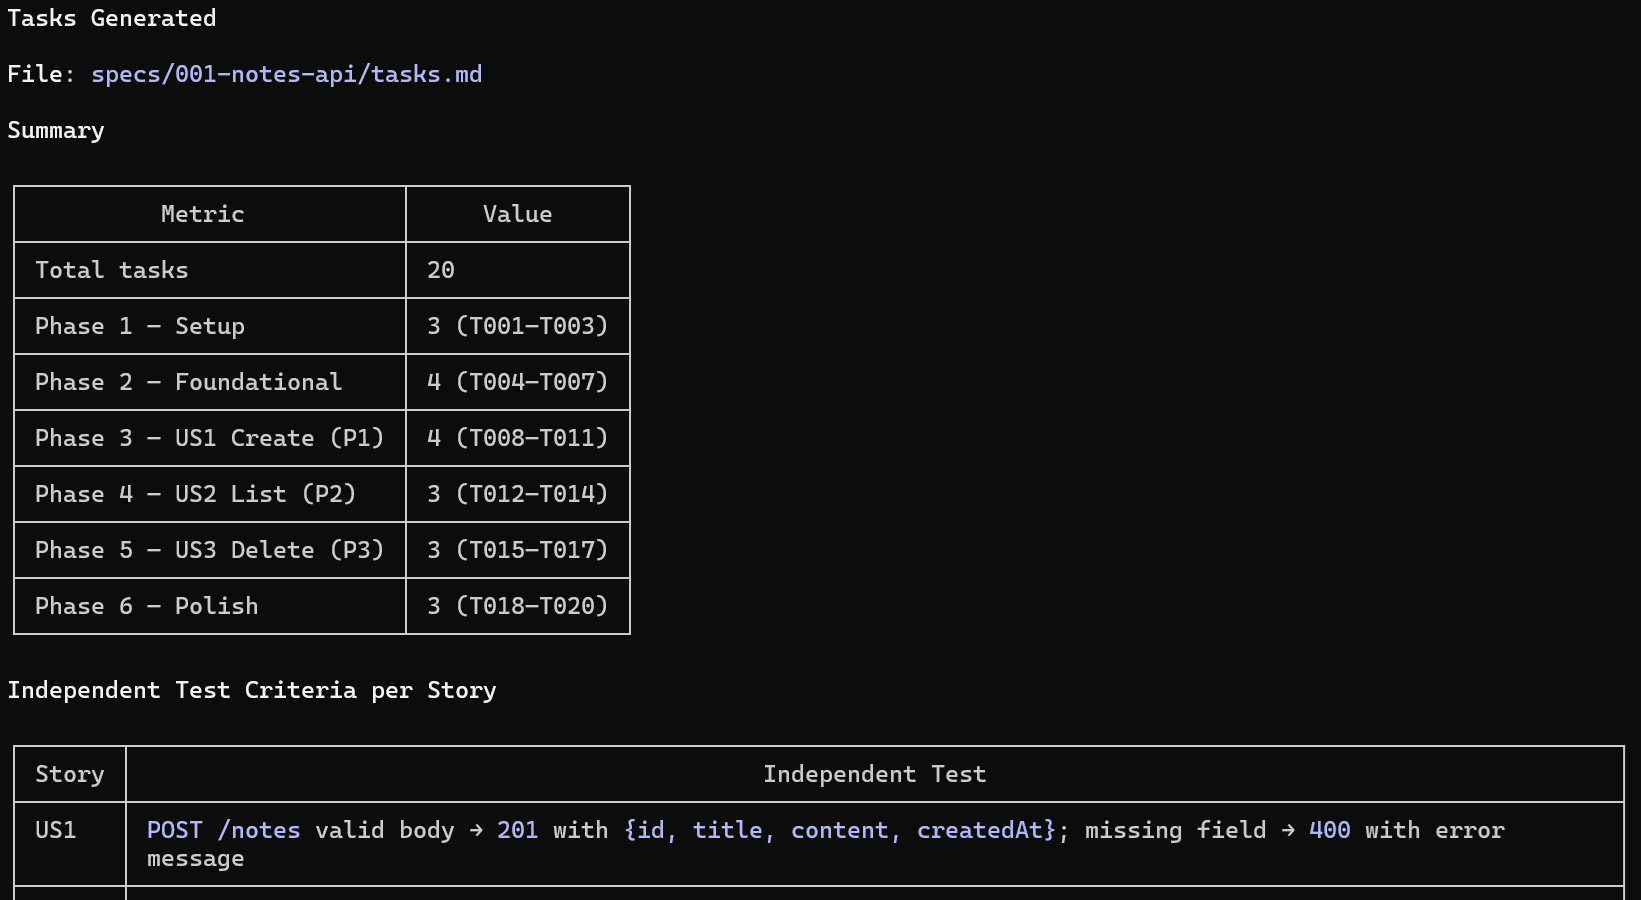Select the Phase 1 — Setup row

[140, 325]
